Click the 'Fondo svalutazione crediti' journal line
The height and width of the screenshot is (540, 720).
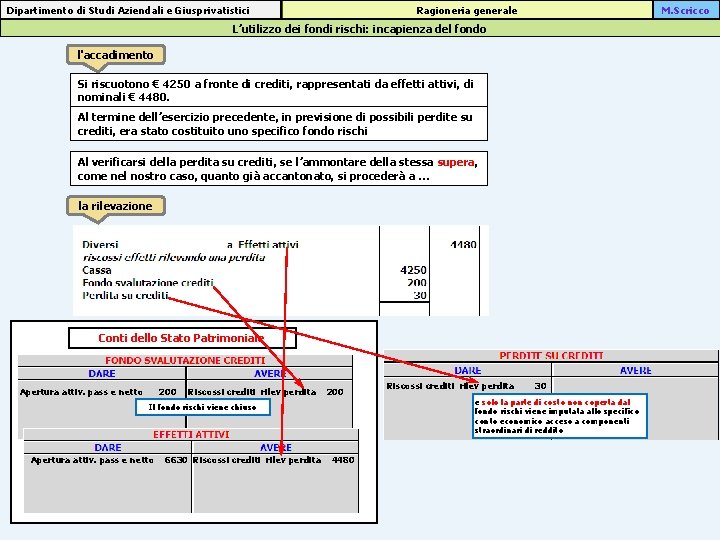pyautogui.click(x=148, y=282)
